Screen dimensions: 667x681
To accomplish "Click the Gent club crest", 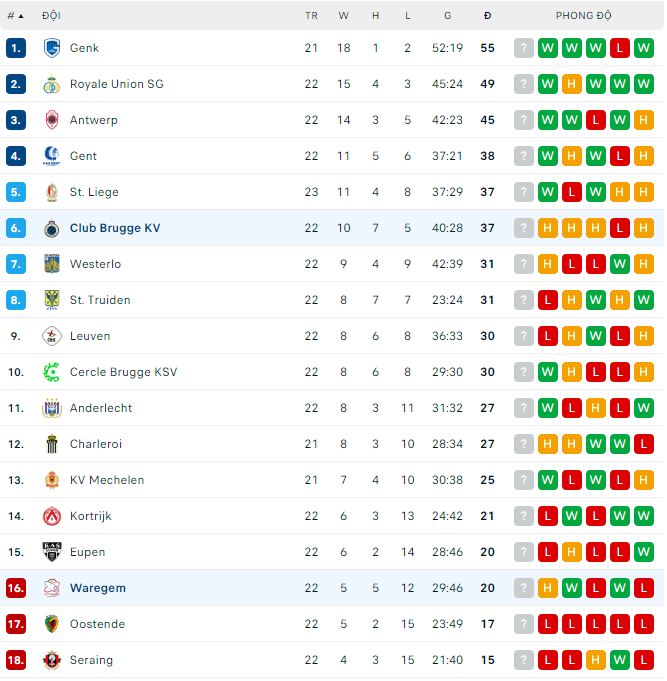I will click(x=52, y=156).
